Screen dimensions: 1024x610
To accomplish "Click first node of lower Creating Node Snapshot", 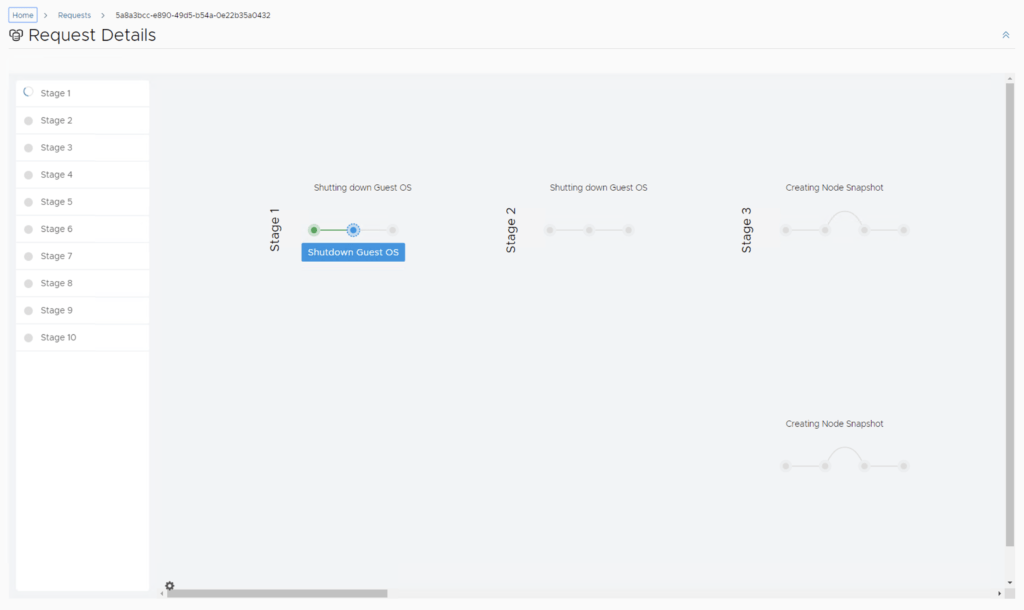I will 786,466.
